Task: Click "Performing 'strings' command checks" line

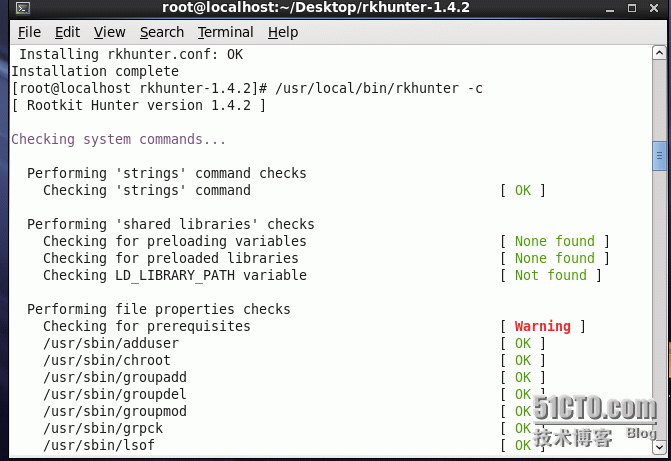Action: click(167, 173)
